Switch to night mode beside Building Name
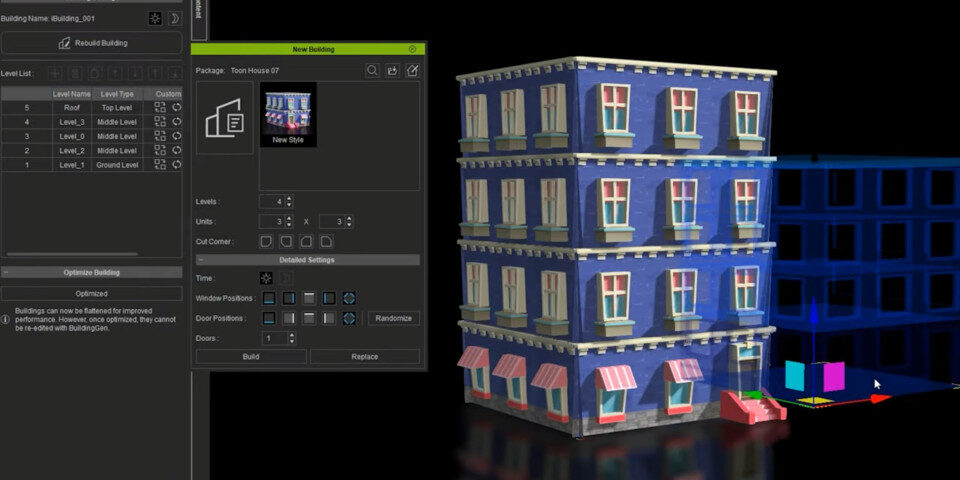The width and height of the screenshot is (960, 480). (174, 18)
